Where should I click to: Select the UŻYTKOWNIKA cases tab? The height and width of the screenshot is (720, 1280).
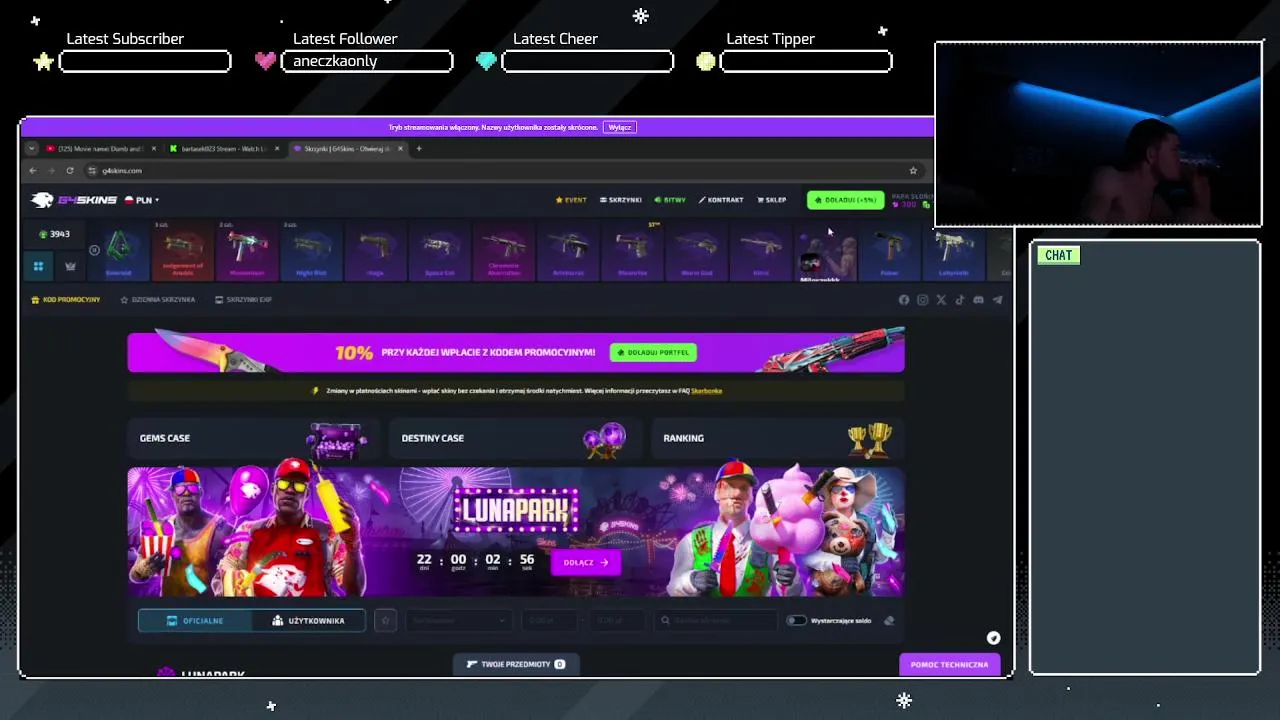(x=308, y=621)
